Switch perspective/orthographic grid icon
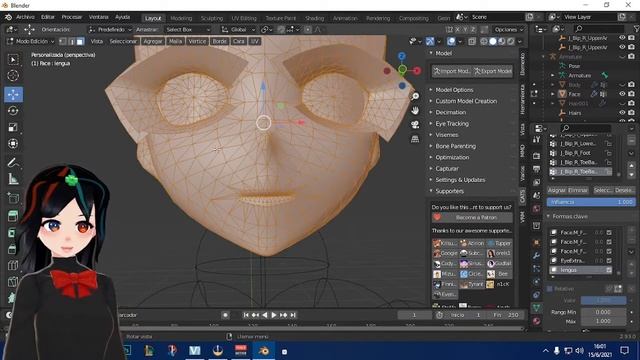This screenshot has width=640, height=360. point(415,139)
